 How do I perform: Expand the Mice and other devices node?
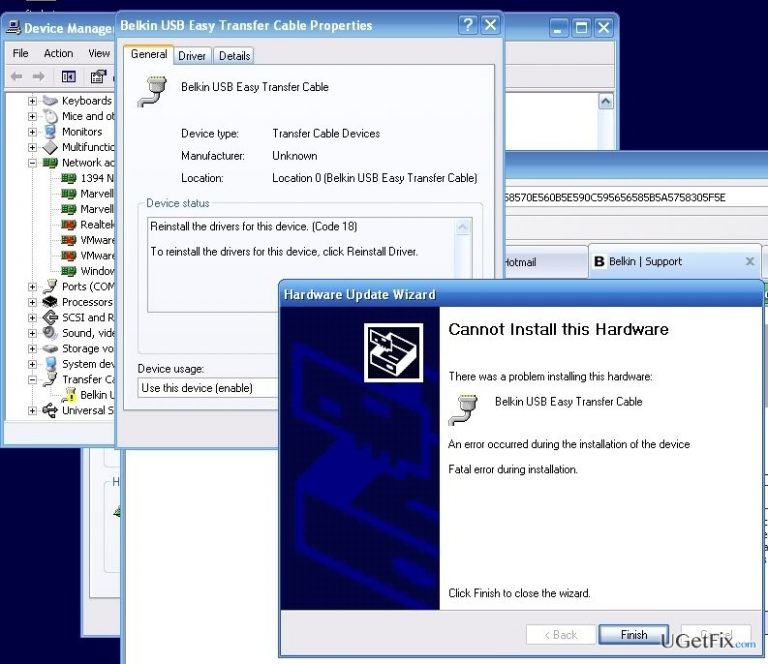pyautogui.click(x=32, y=117)
